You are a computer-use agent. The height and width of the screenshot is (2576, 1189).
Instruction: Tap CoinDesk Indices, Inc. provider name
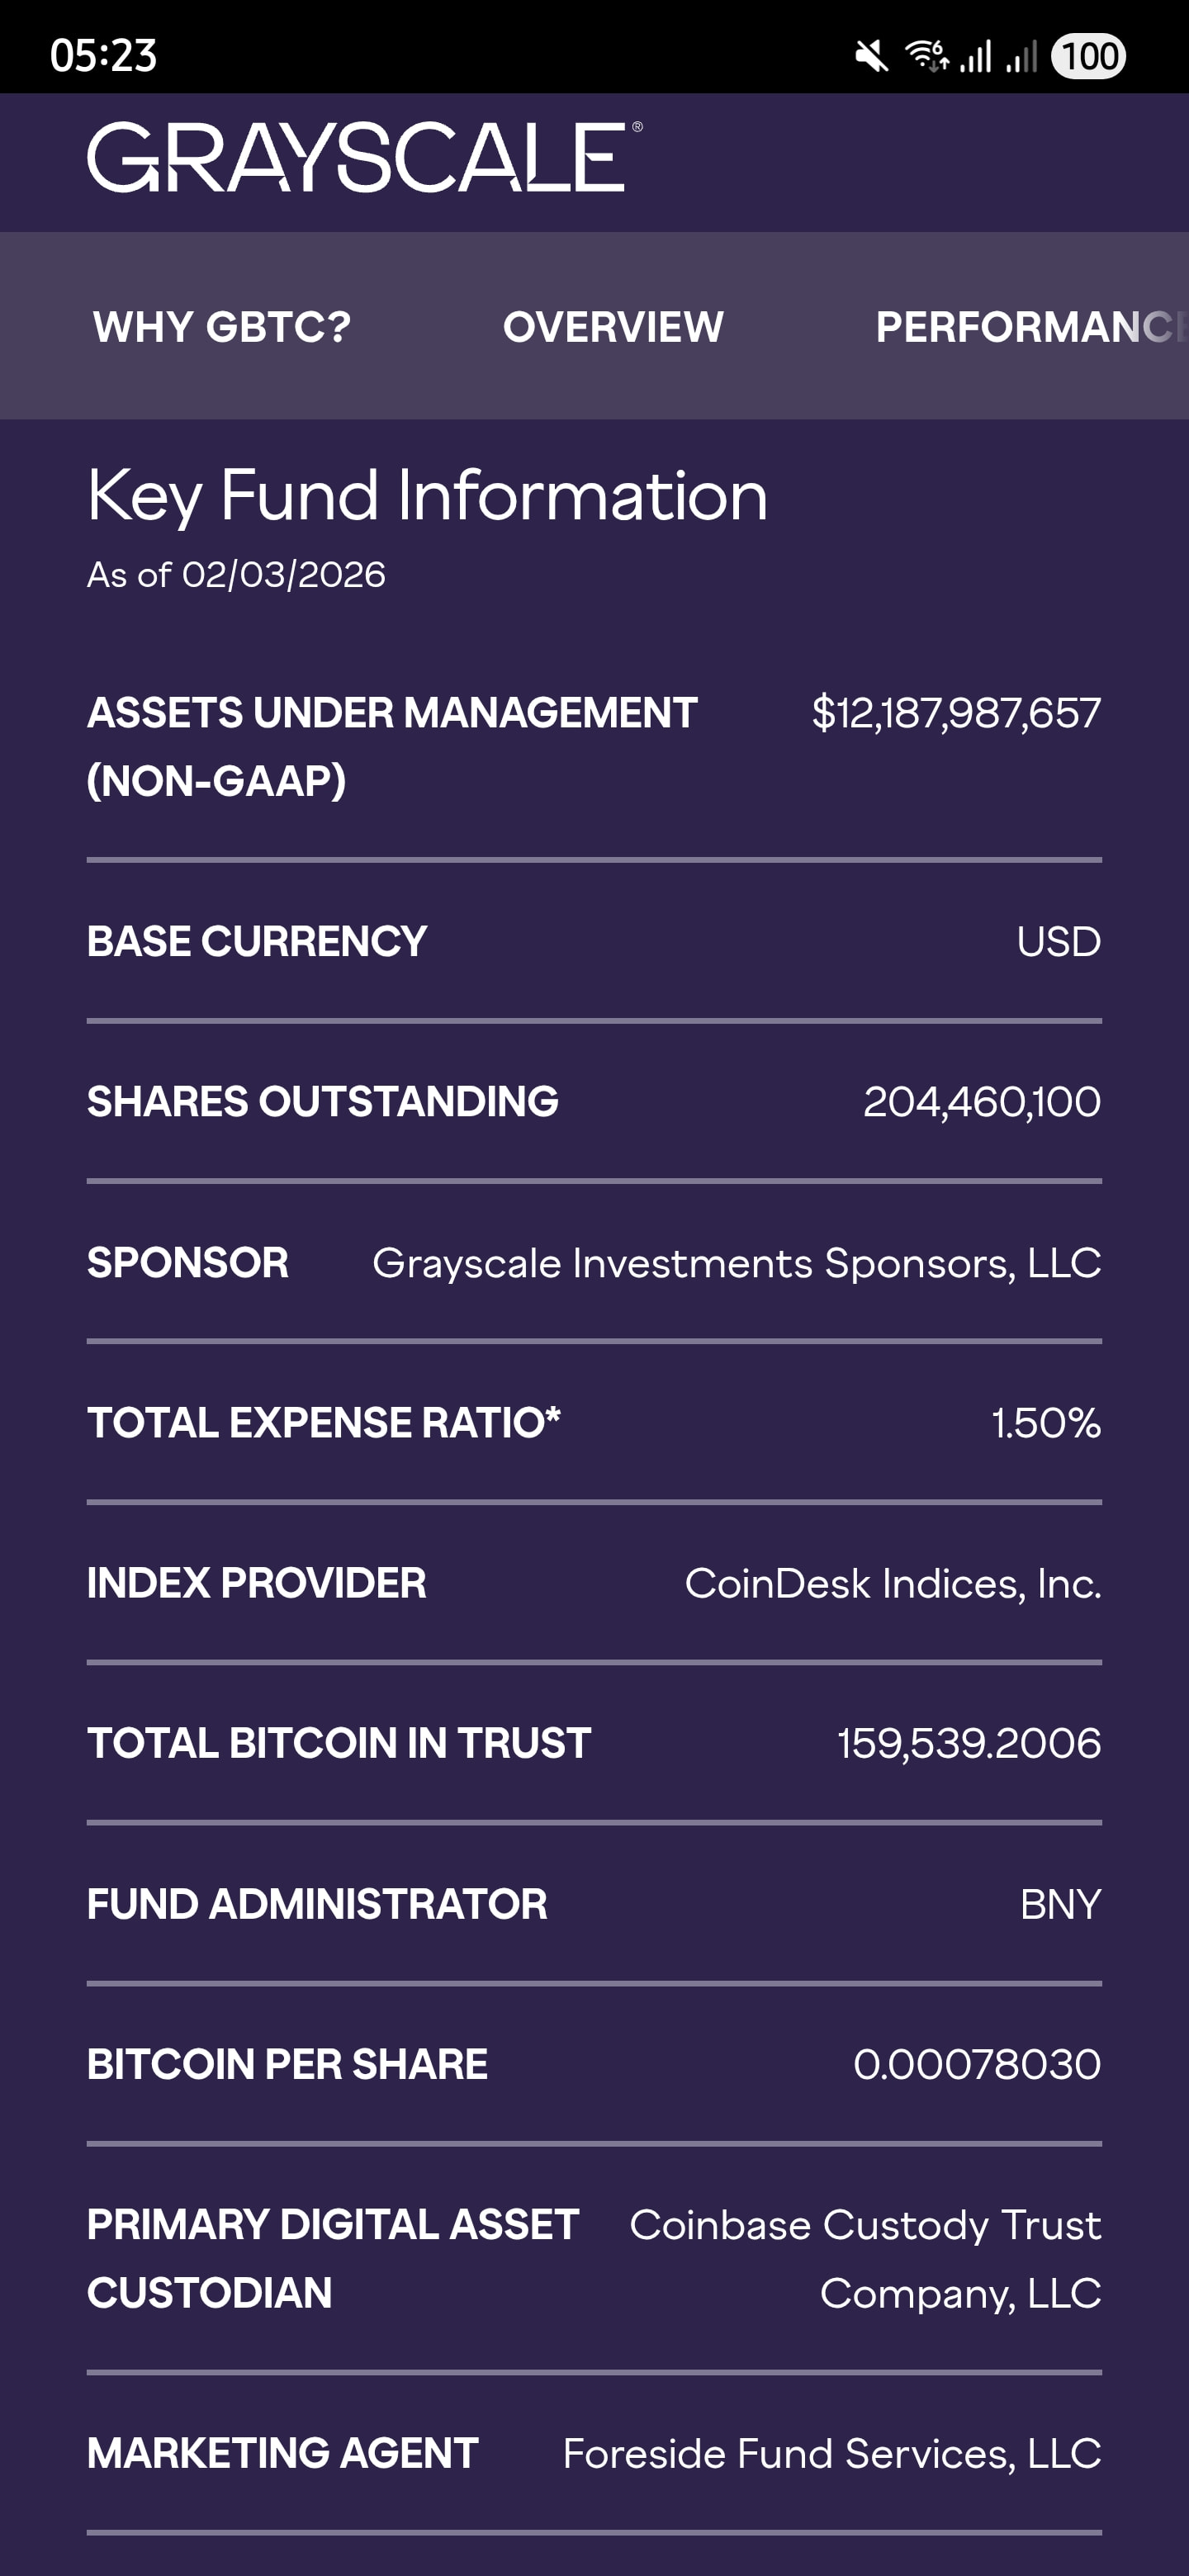[892, 1584]
